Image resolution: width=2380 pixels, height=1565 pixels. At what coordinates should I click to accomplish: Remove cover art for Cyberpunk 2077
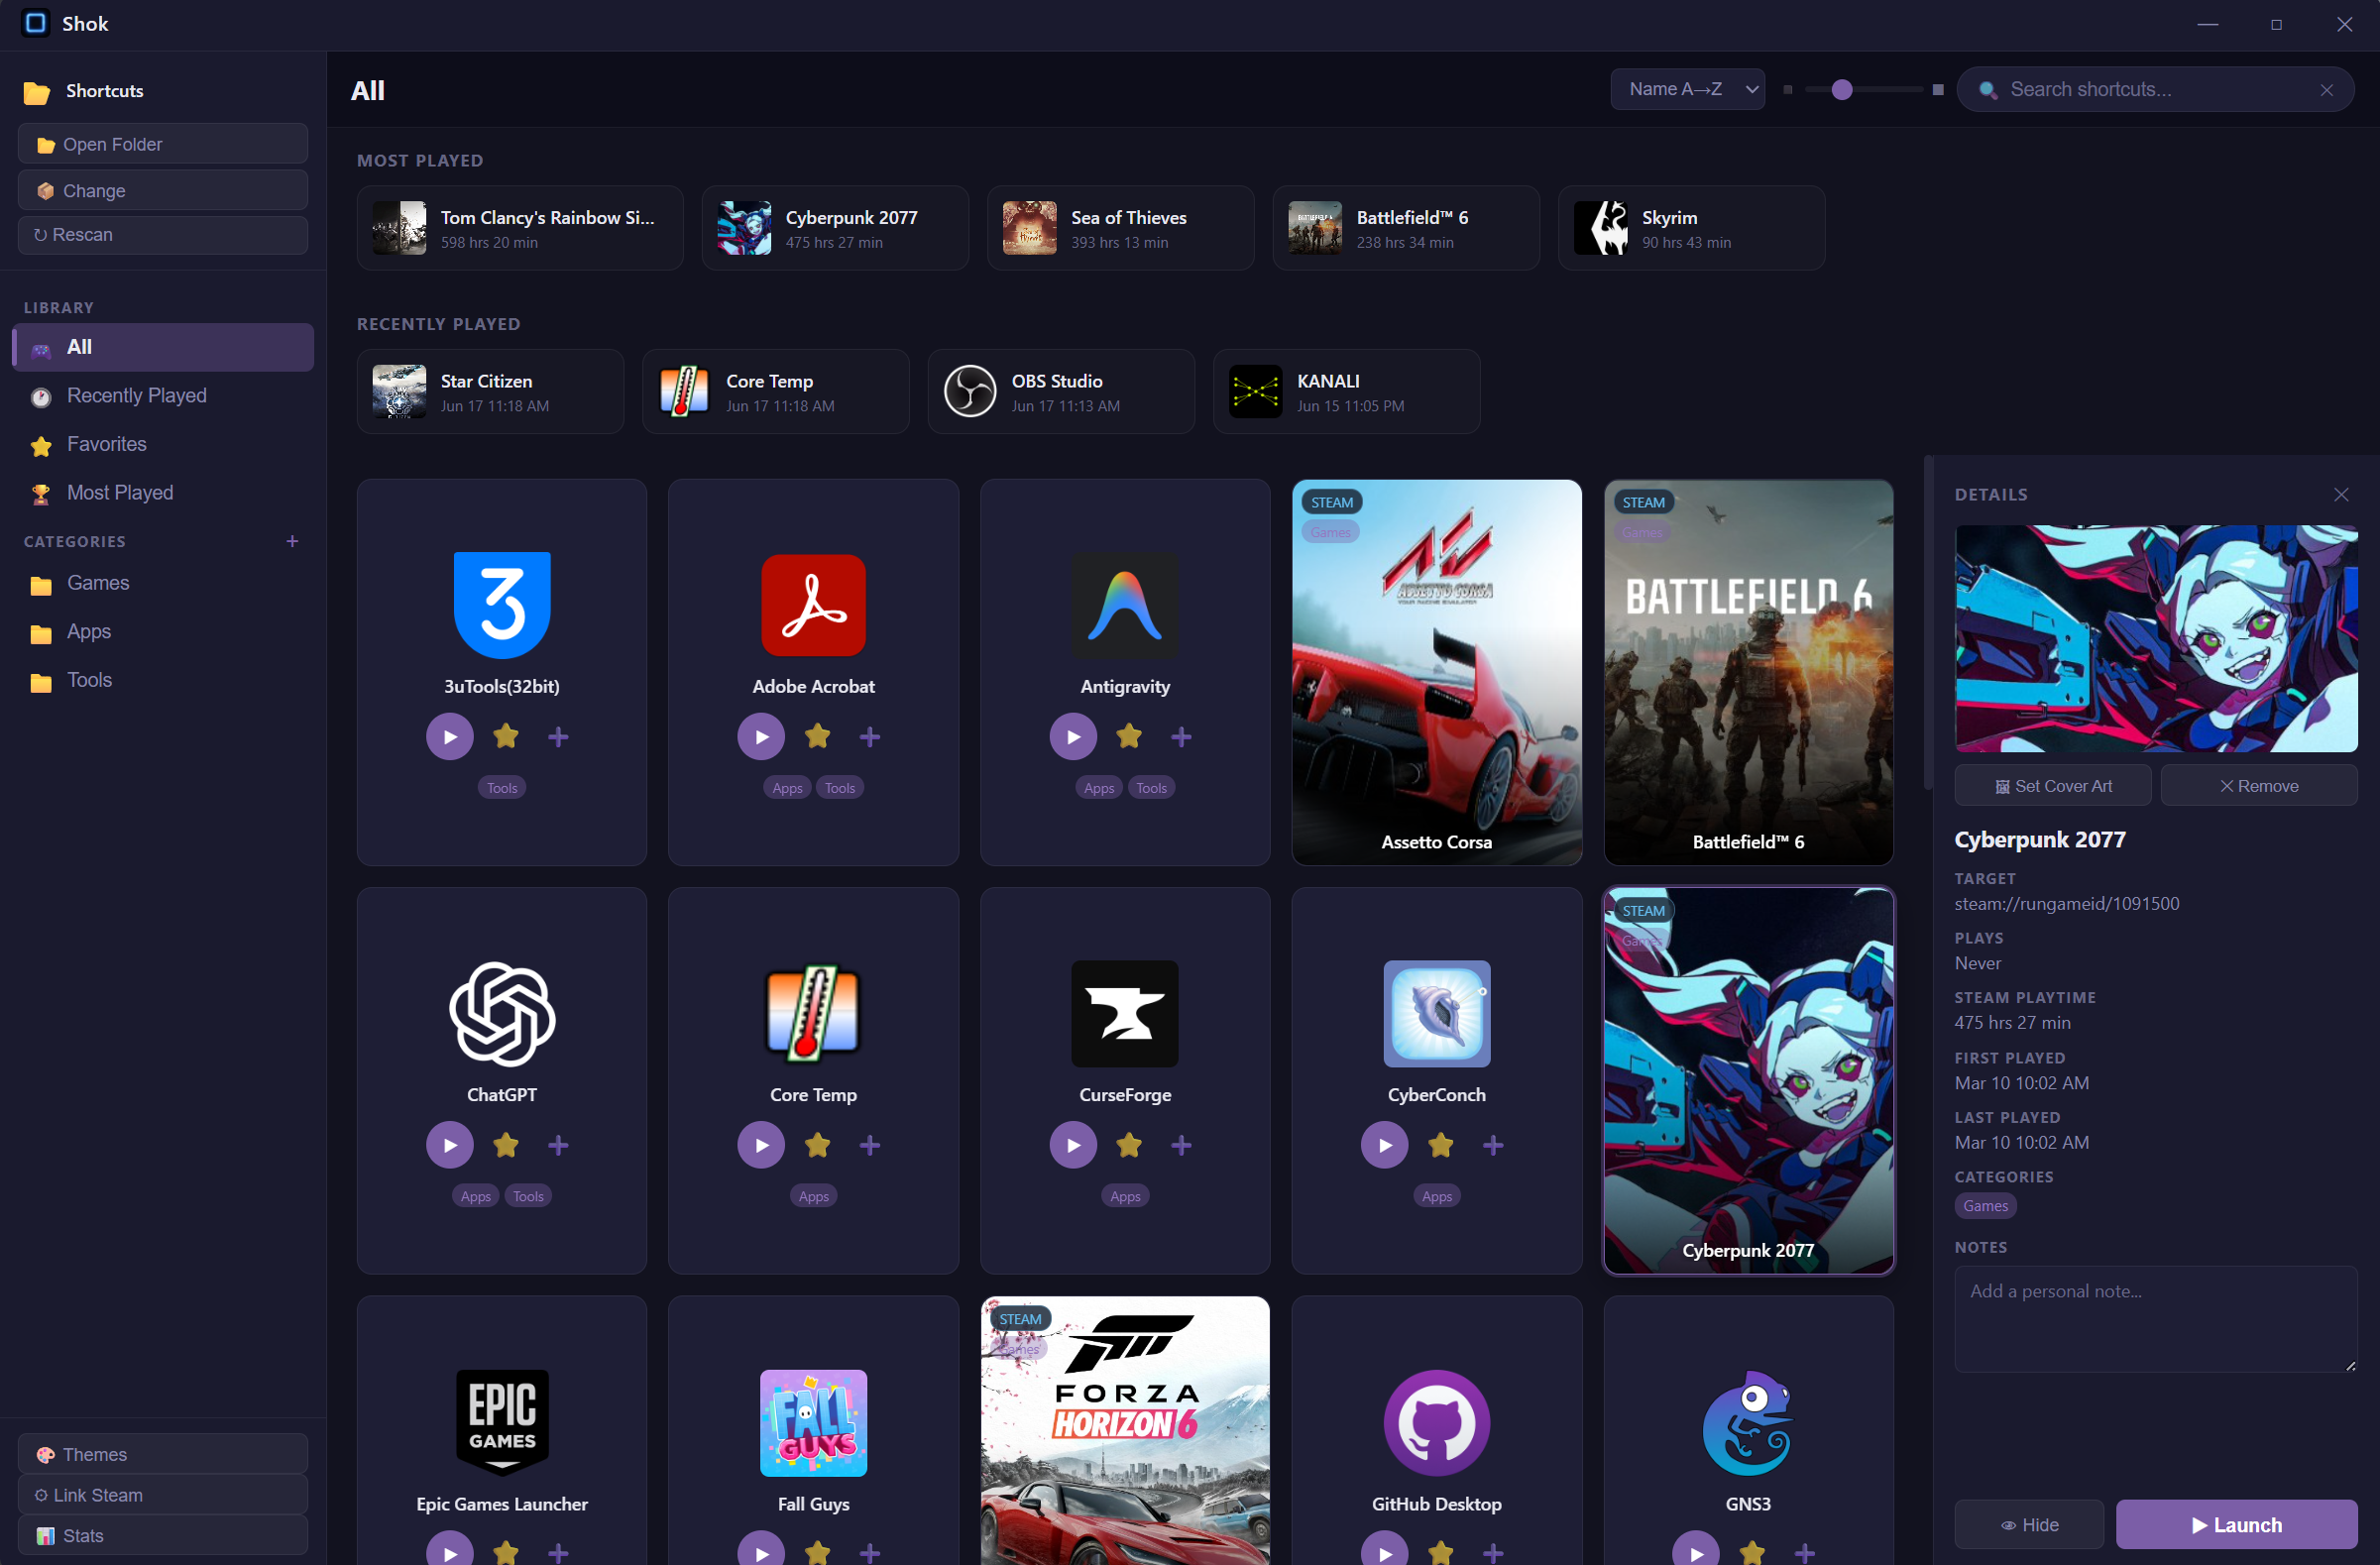[x=2259, y=786]
